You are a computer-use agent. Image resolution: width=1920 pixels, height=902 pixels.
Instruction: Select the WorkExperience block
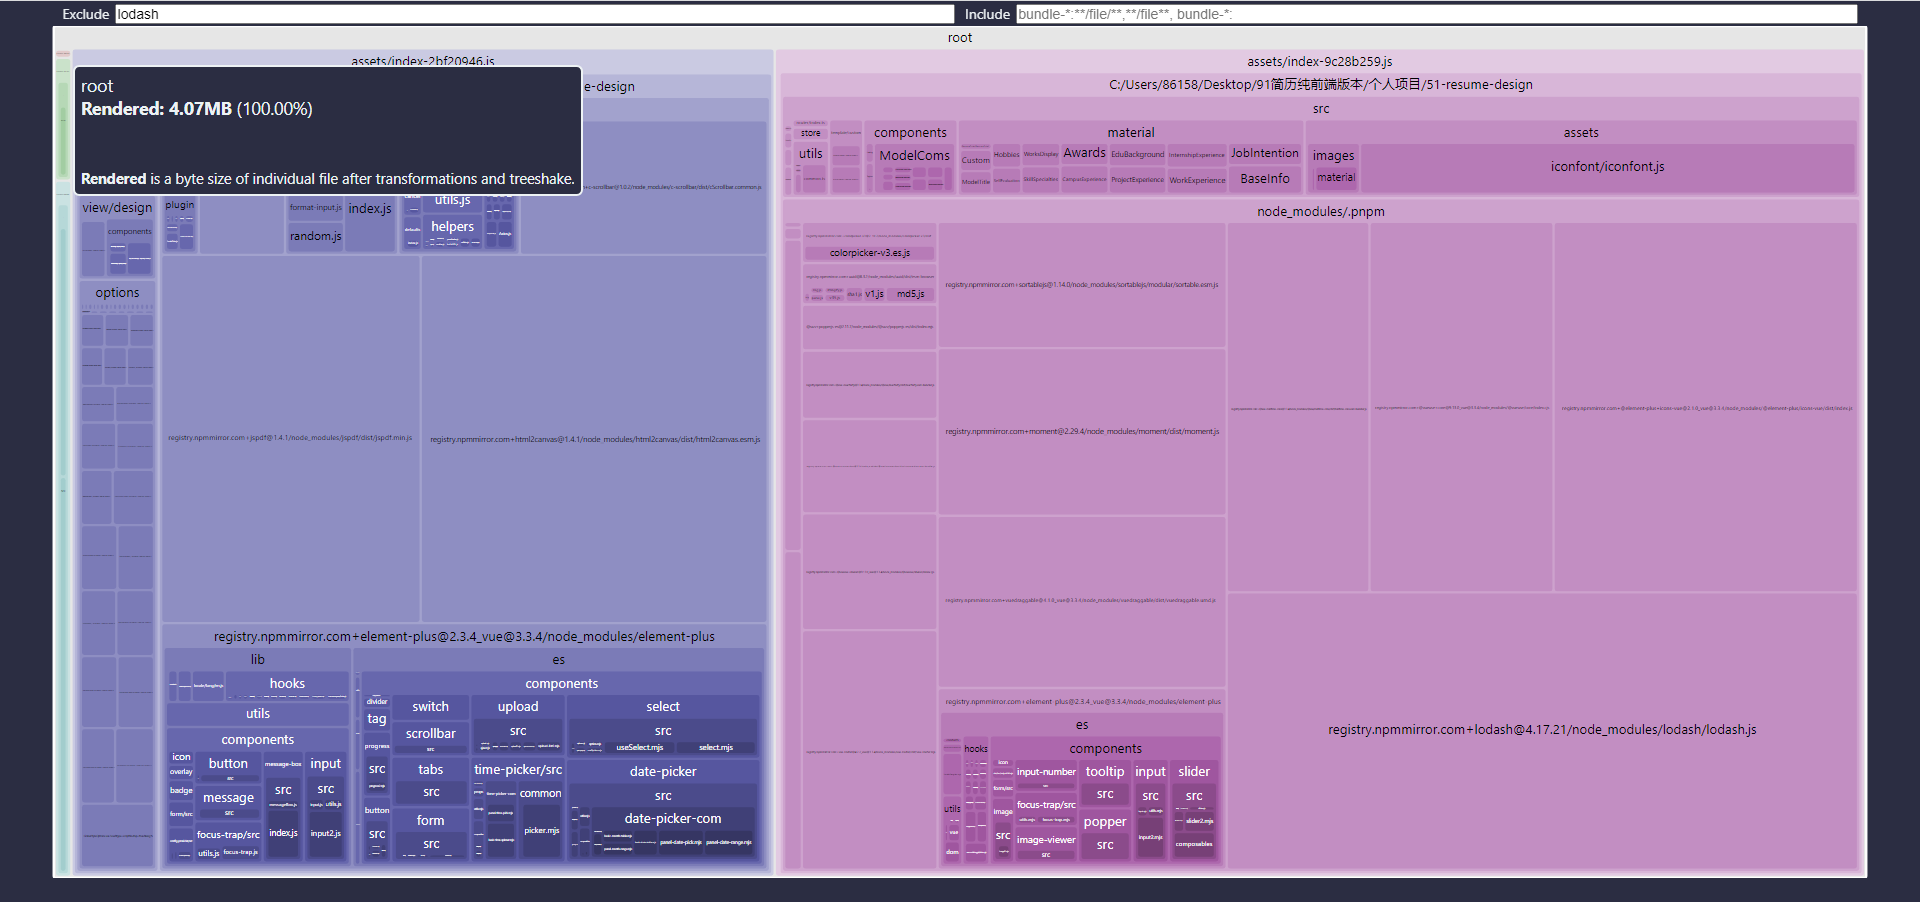coord(1197,181)
